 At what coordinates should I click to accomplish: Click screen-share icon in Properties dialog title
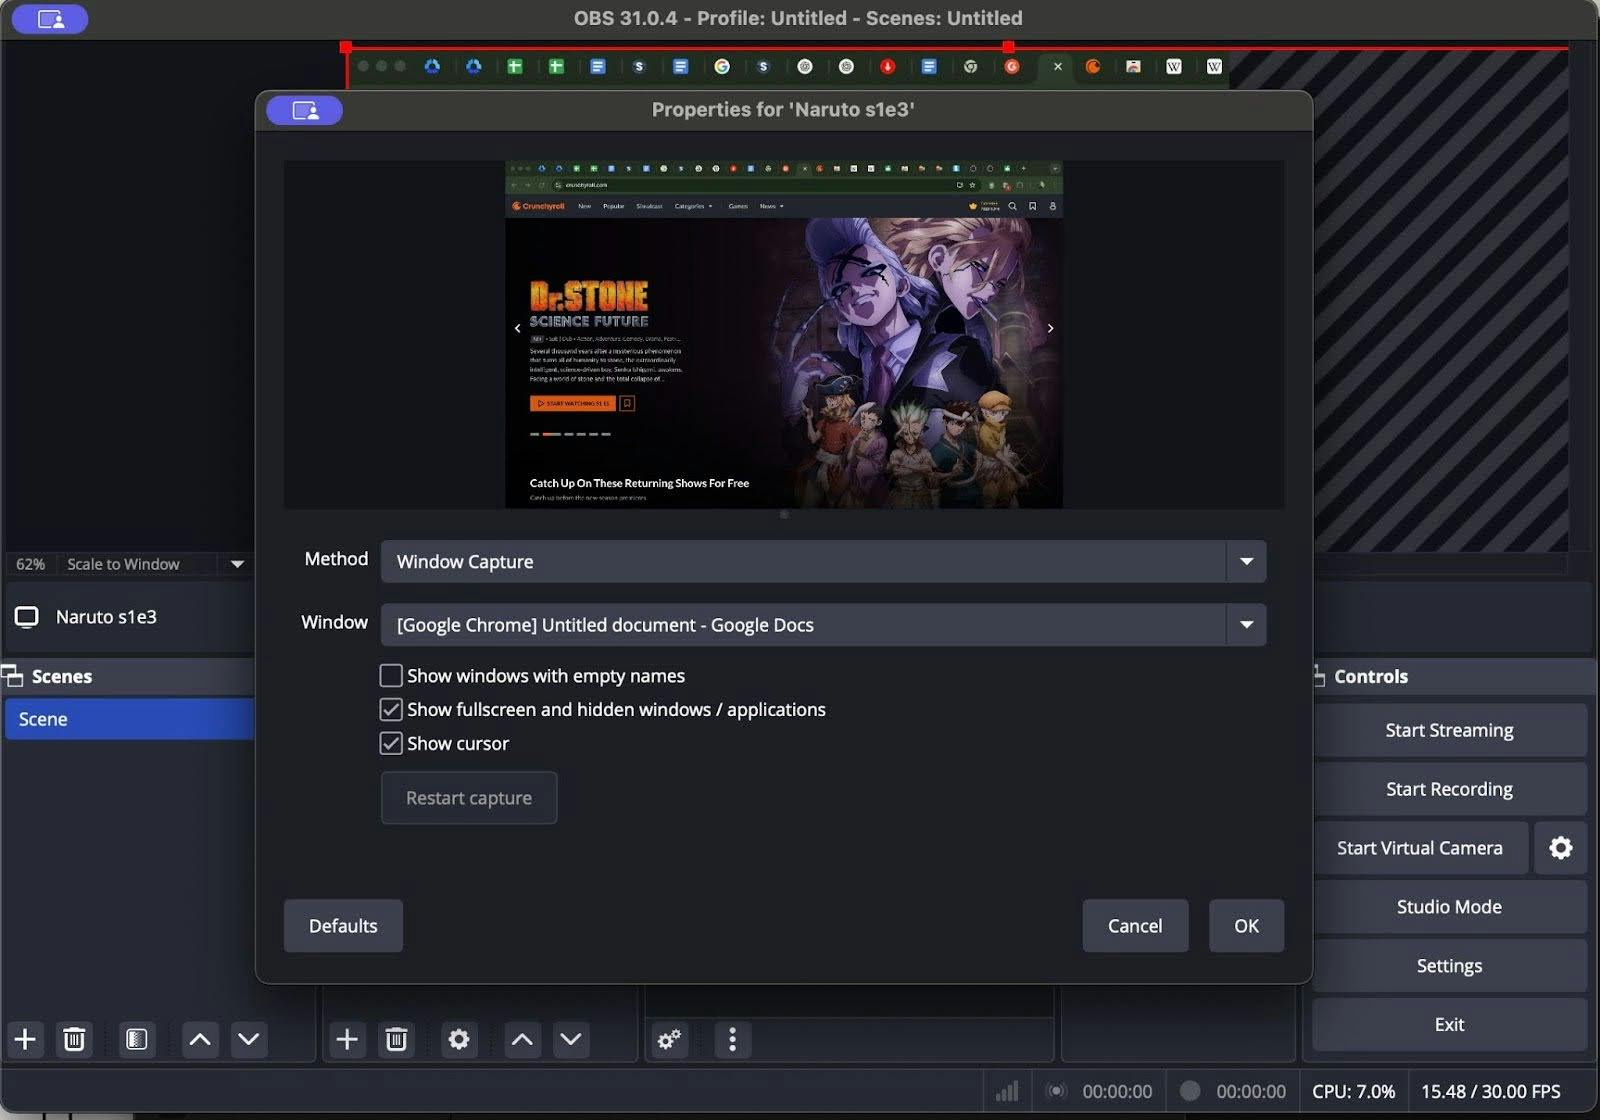pos(305,111)
